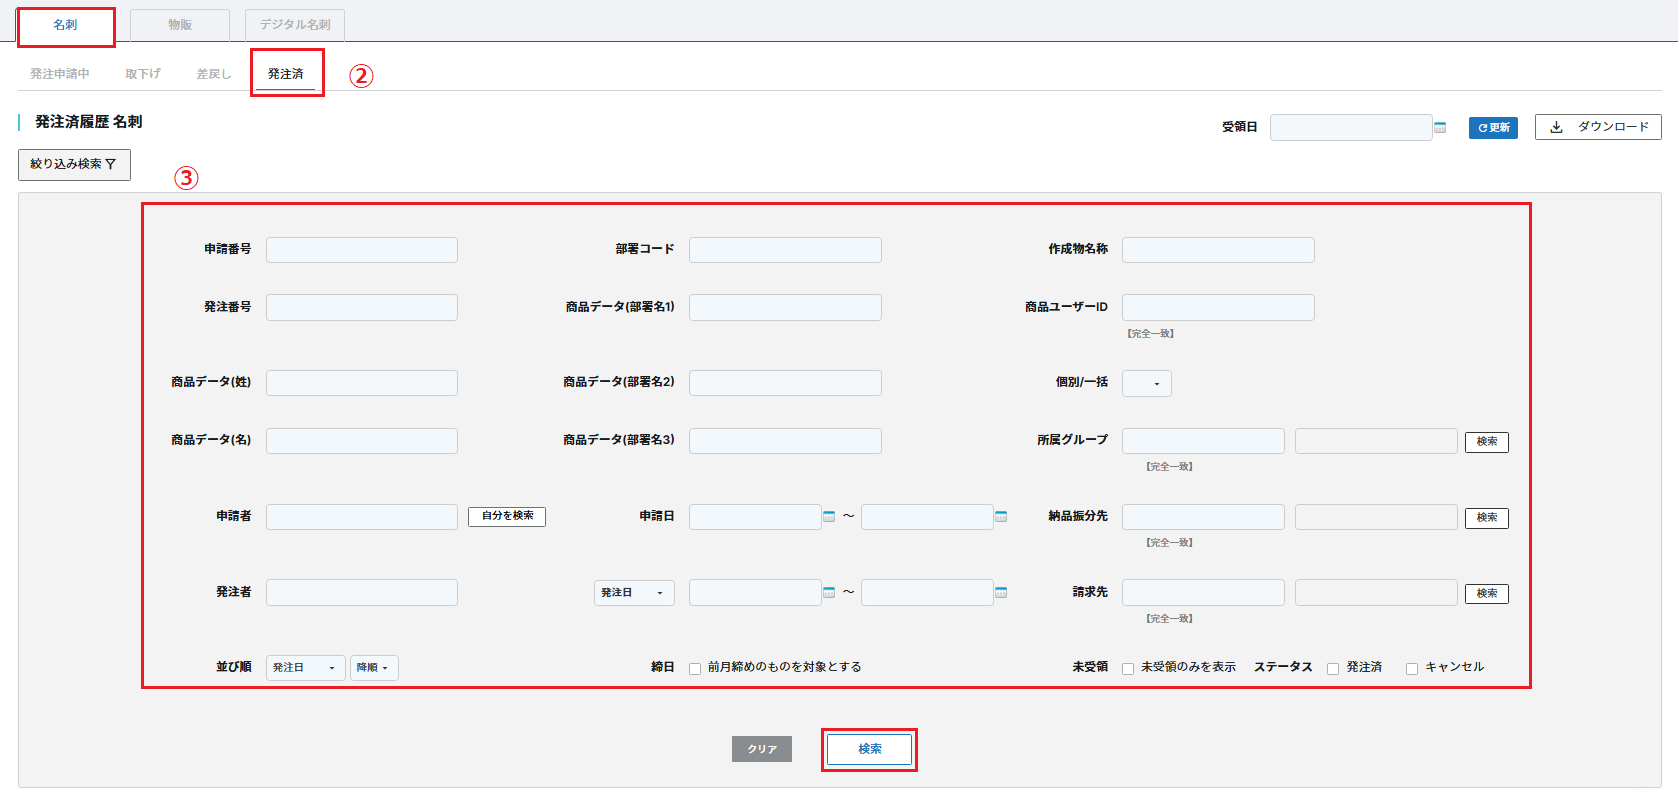The height and width of the screenshot is (792, 1678).
Task: Enable 未受領のみを表示 checkbox
Action: point(1128,669)
